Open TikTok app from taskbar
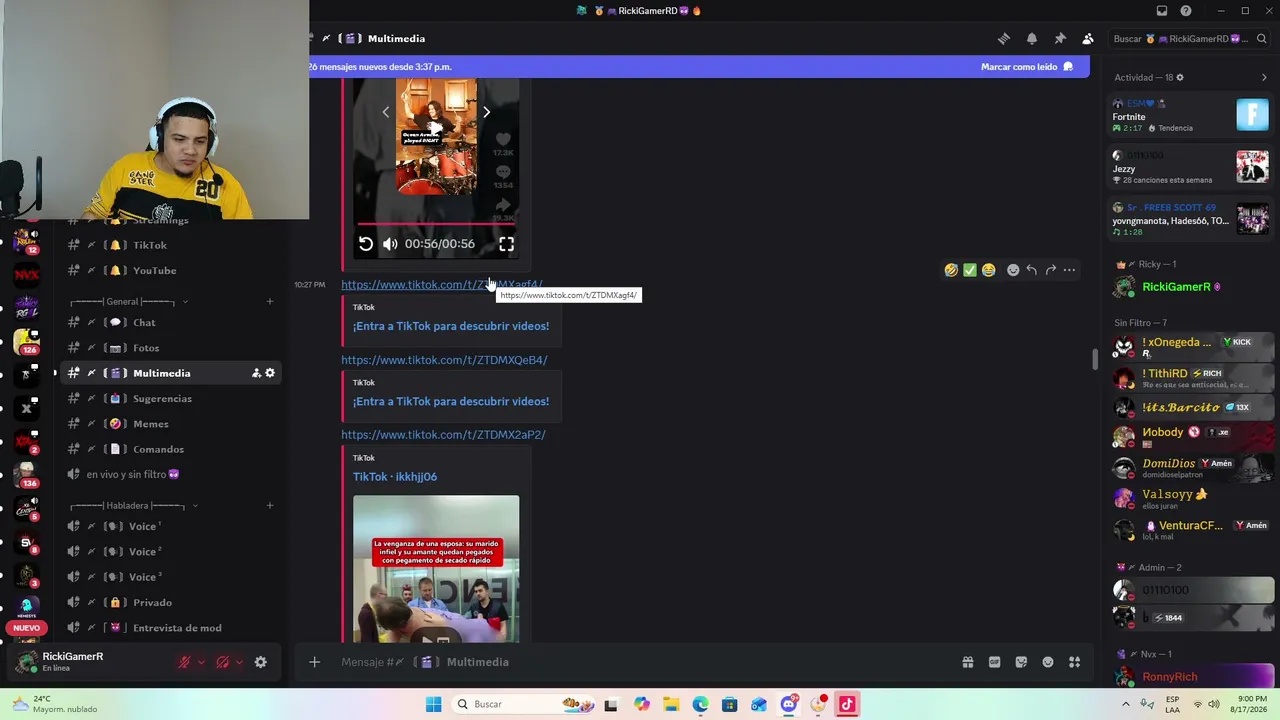Viewport: 1280px width, 720px height. (847, 705)
